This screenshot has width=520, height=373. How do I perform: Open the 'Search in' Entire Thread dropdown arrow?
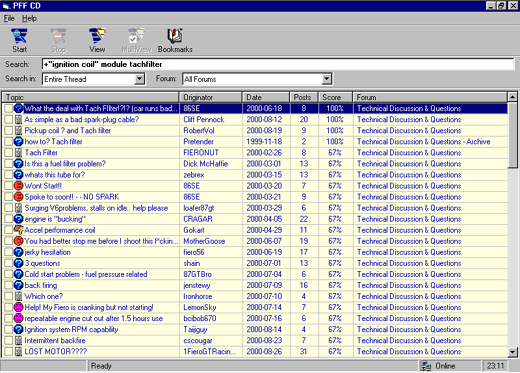pos(139,79)
